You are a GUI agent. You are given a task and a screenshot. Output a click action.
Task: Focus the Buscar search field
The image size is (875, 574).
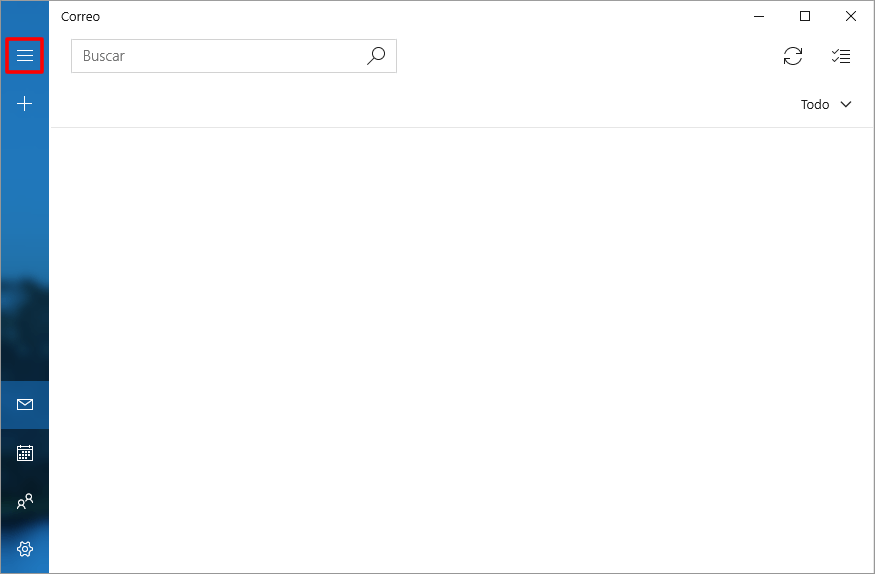pos(234,56)
